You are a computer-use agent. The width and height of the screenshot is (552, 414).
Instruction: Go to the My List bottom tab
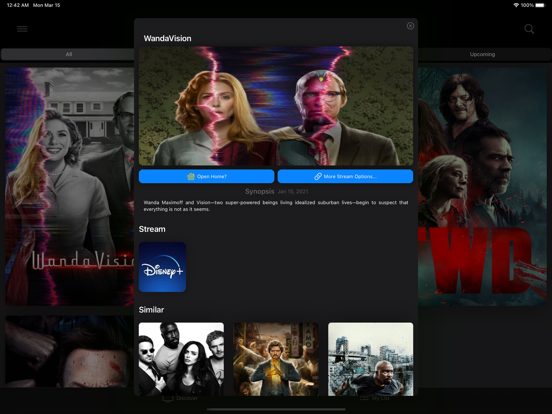375,398
